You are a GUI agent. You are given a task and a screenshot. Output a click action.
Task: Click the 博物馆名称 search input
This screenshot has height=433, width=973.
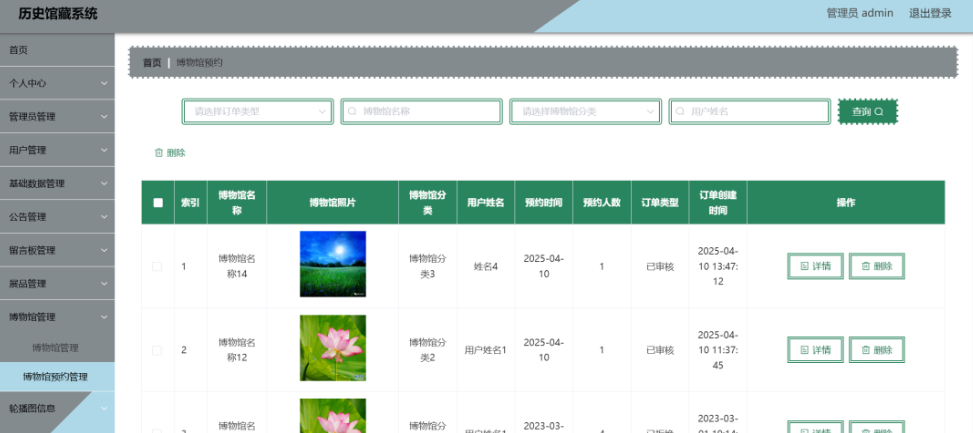coord(421,112)
